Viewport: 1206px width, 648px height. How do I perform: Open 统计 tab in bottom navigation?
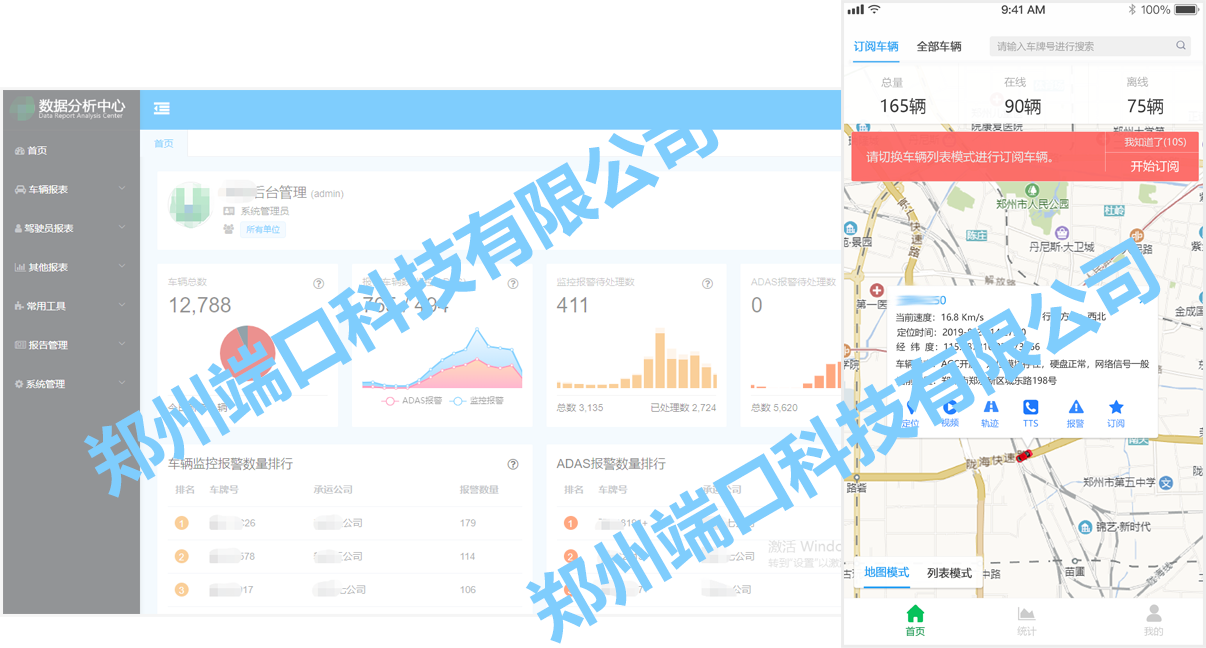tap(1026, 620)
